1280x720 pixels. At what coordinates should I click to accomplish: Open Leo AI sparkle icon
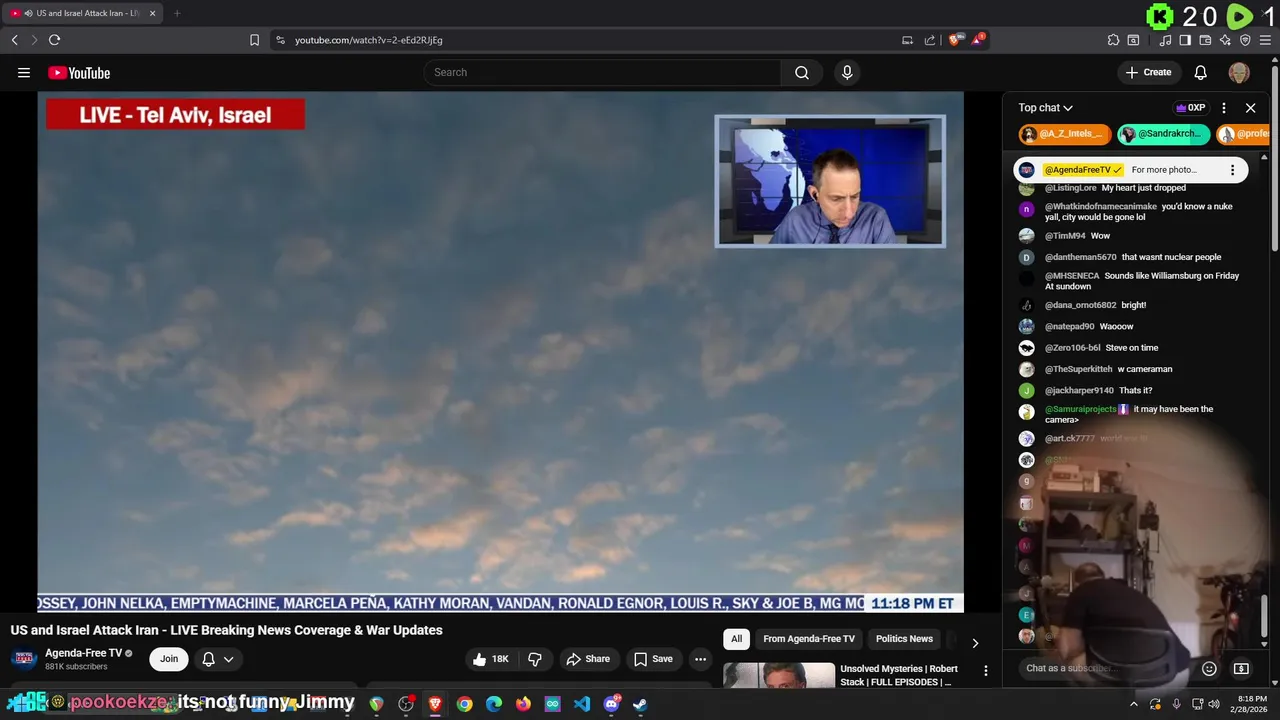point(1225,40)
